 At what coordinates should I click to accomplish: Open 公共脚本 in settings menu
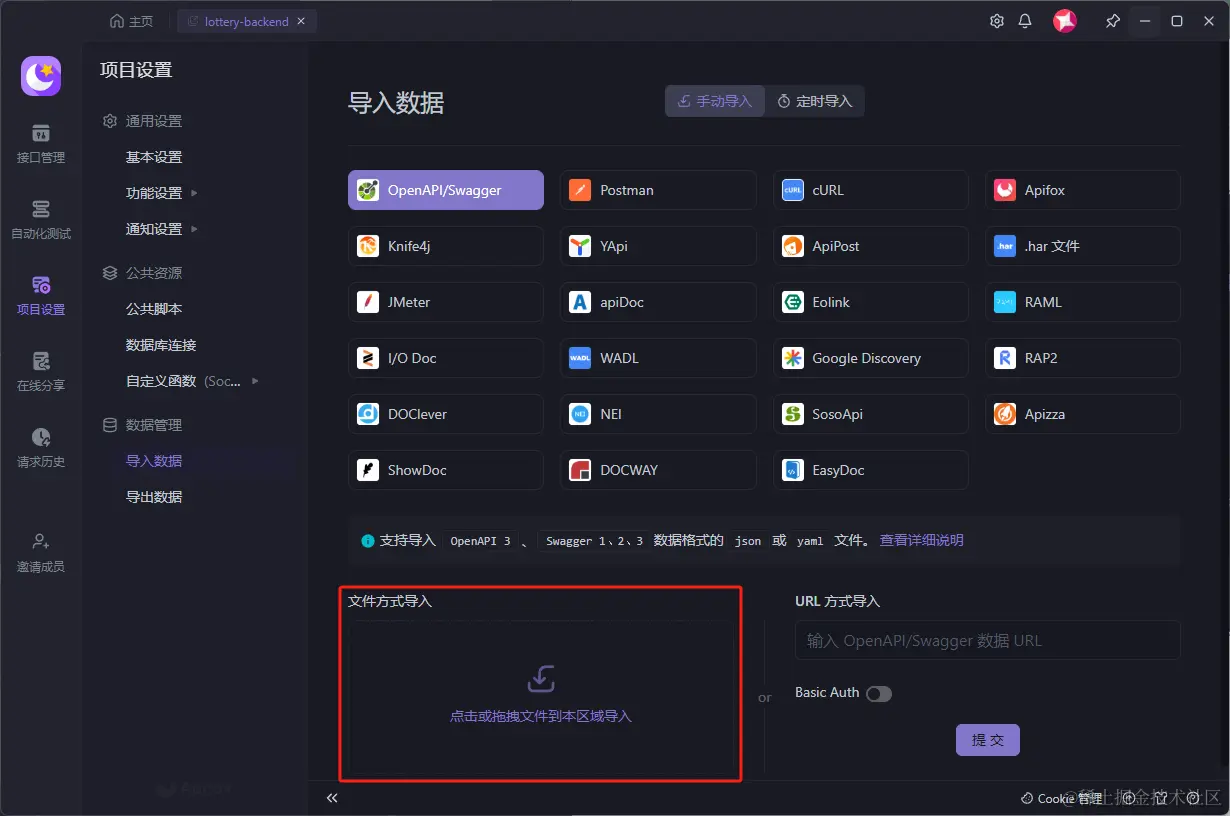154,309
